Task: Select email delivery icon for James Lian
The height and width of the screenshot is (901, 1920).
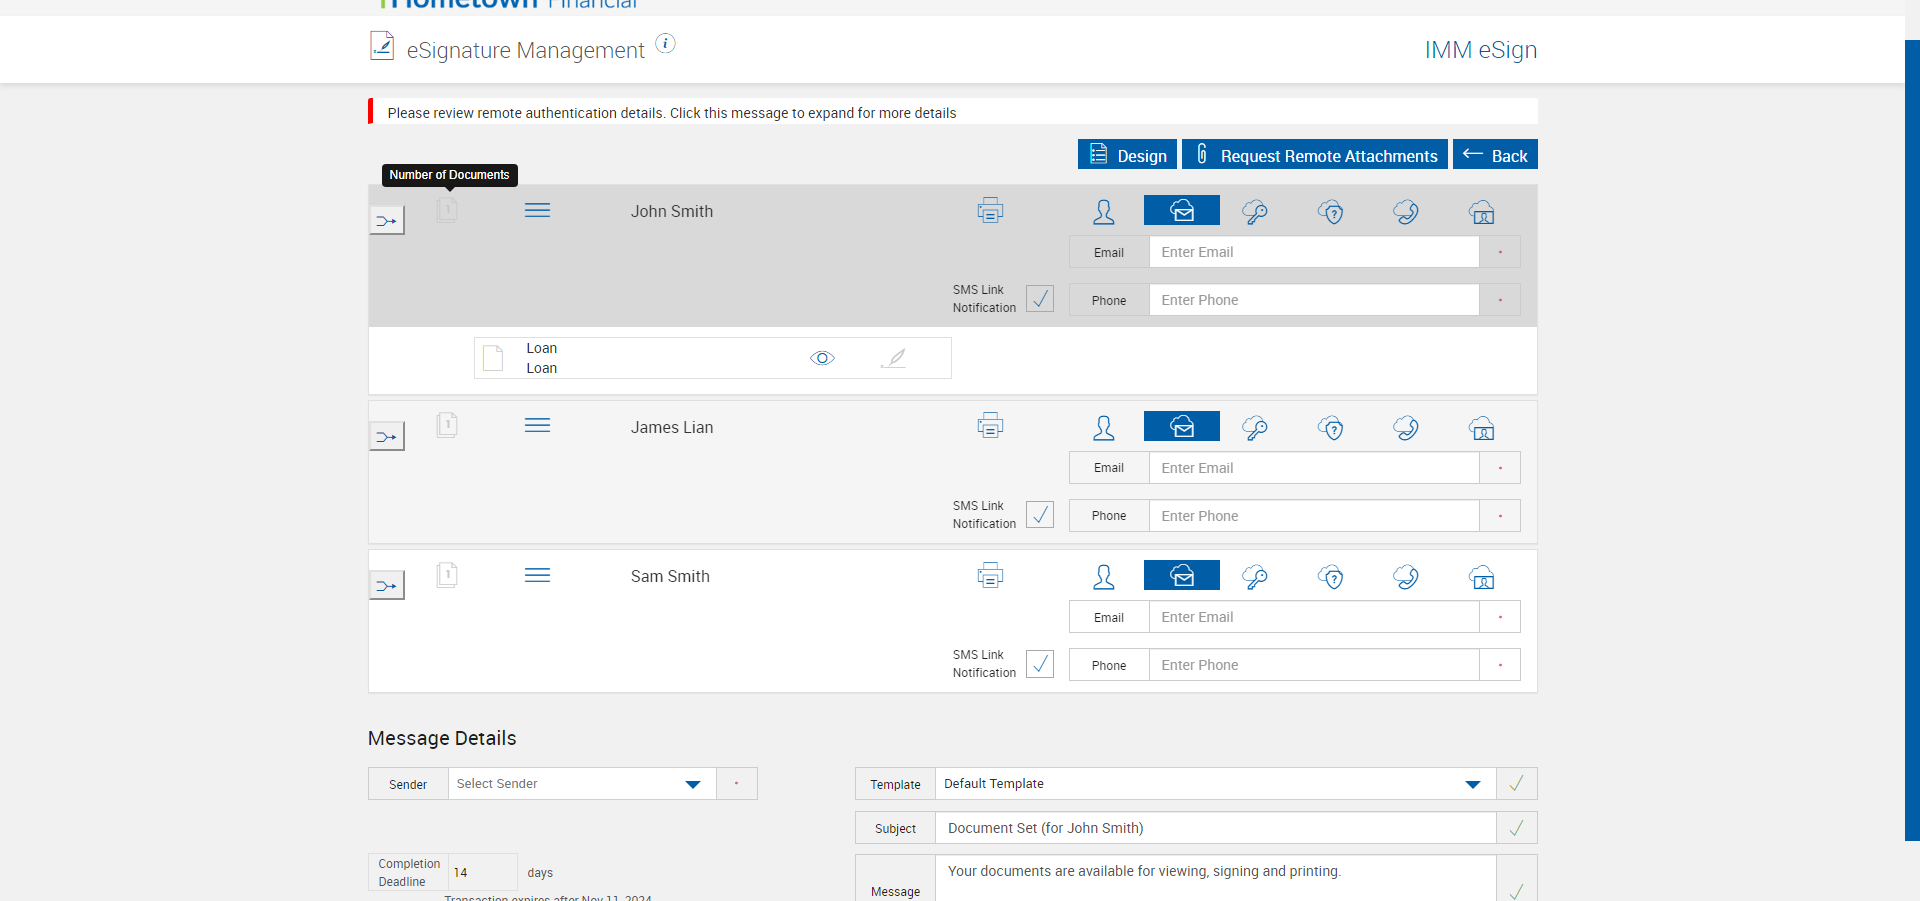Action: (1181, 427)
